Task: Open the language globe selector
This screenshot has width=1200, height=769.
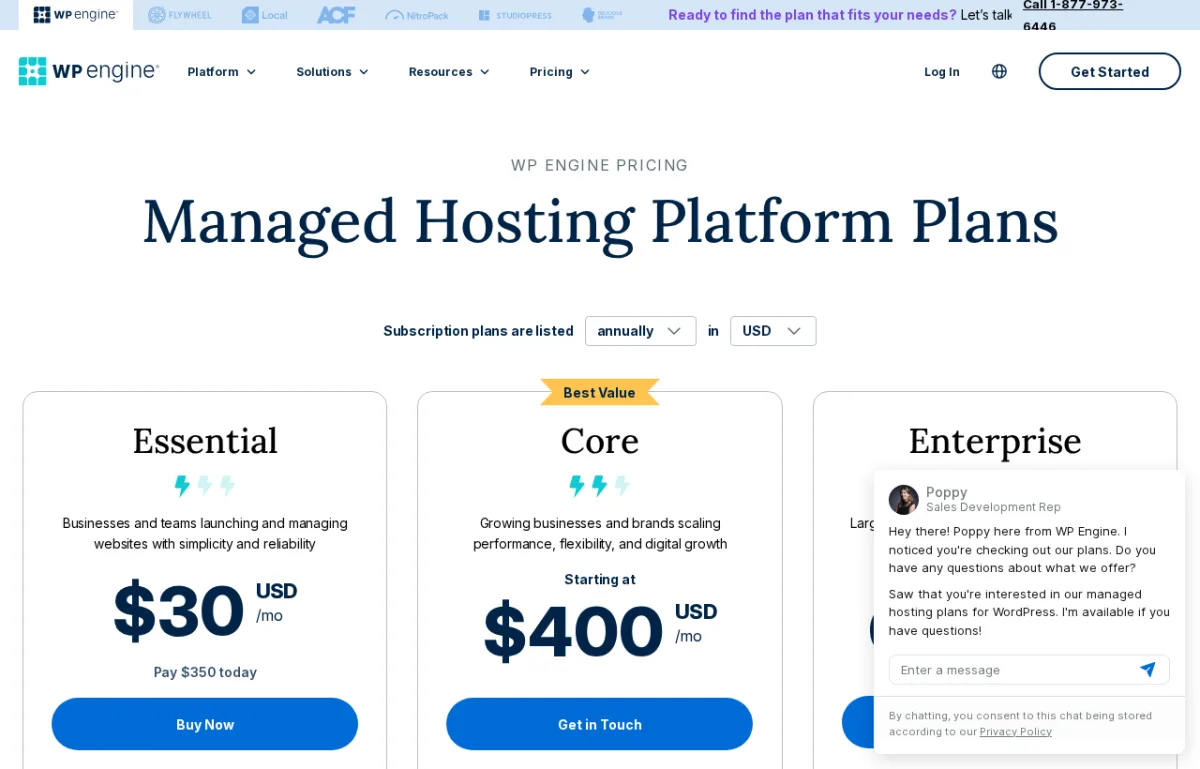Action: tap(999, 71)
